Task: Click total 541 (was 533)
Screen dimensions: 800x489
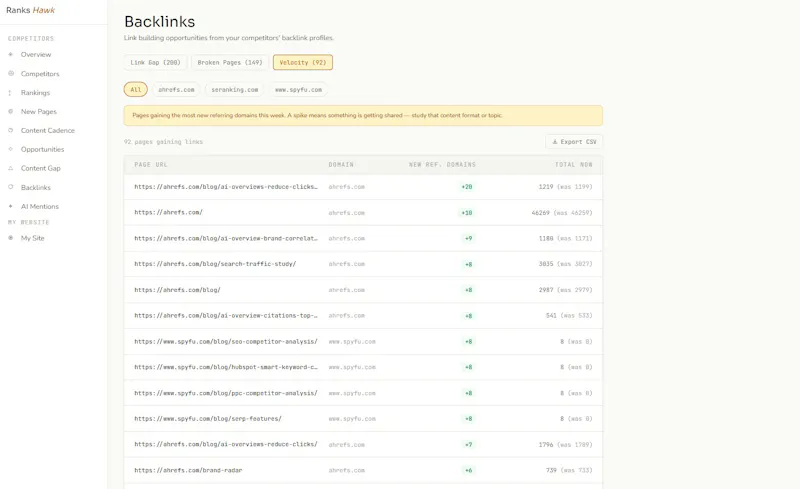Action: tap(569, 315)
